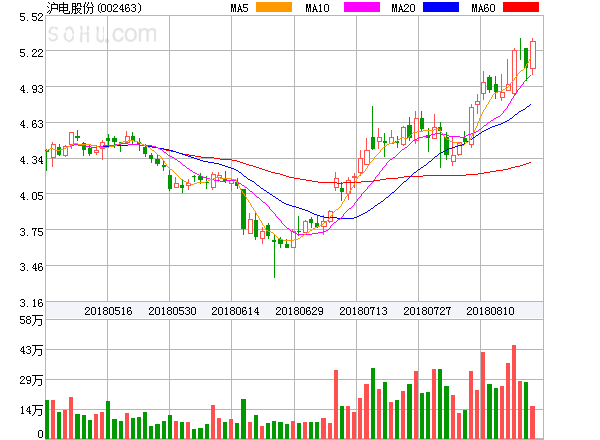Click the blue MA20 legend swatch
Image resolution: width=600 pixels, height=440 pixels.
tap(443, 8)
